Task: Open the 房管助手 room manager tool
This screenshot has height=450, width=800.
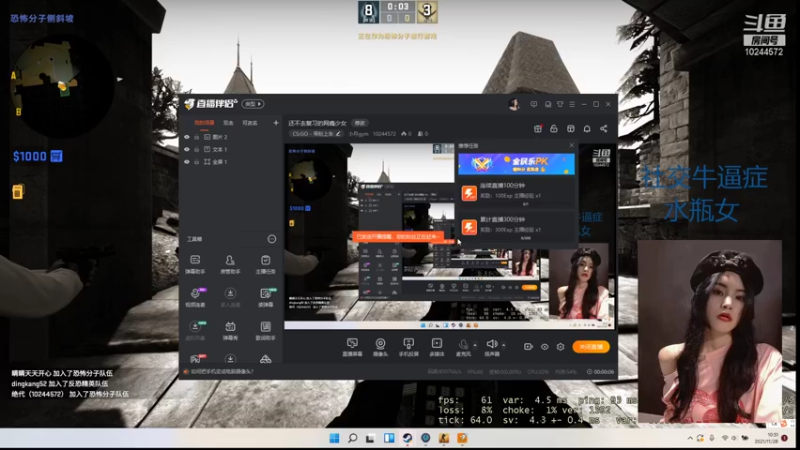Action: click(230, 264)
